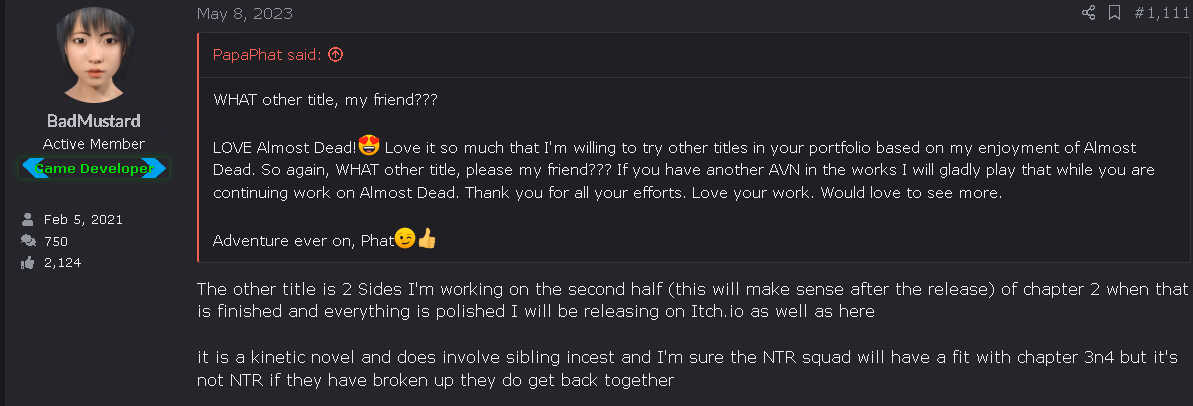Click the heart-eyes emoji in the quote
Screen dimensions: 1193x406
tap(368, 145)
